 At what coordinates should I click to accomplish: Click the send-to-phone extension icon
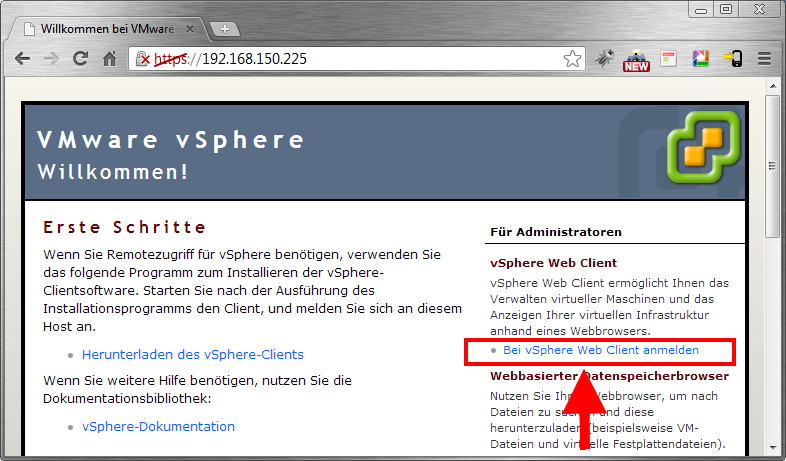(x=733, y=59)
